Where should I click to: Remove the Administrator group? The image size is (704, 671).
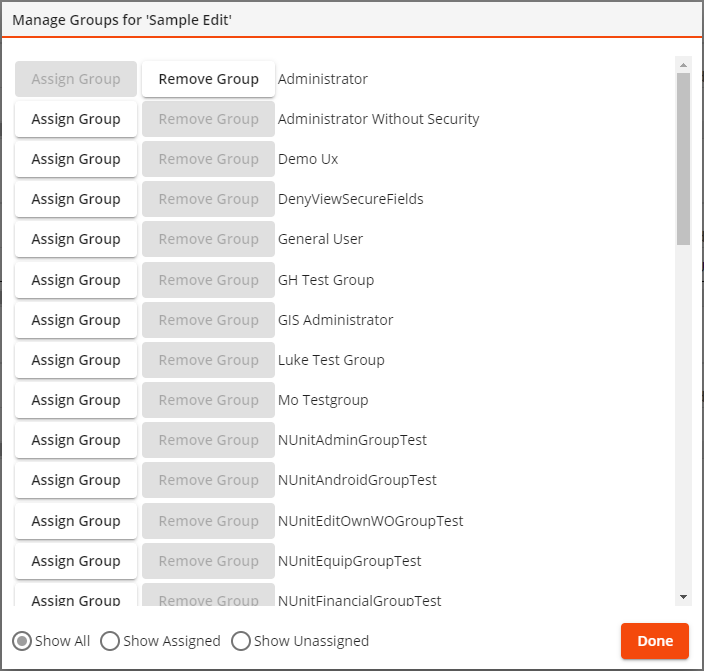[208, 79]
